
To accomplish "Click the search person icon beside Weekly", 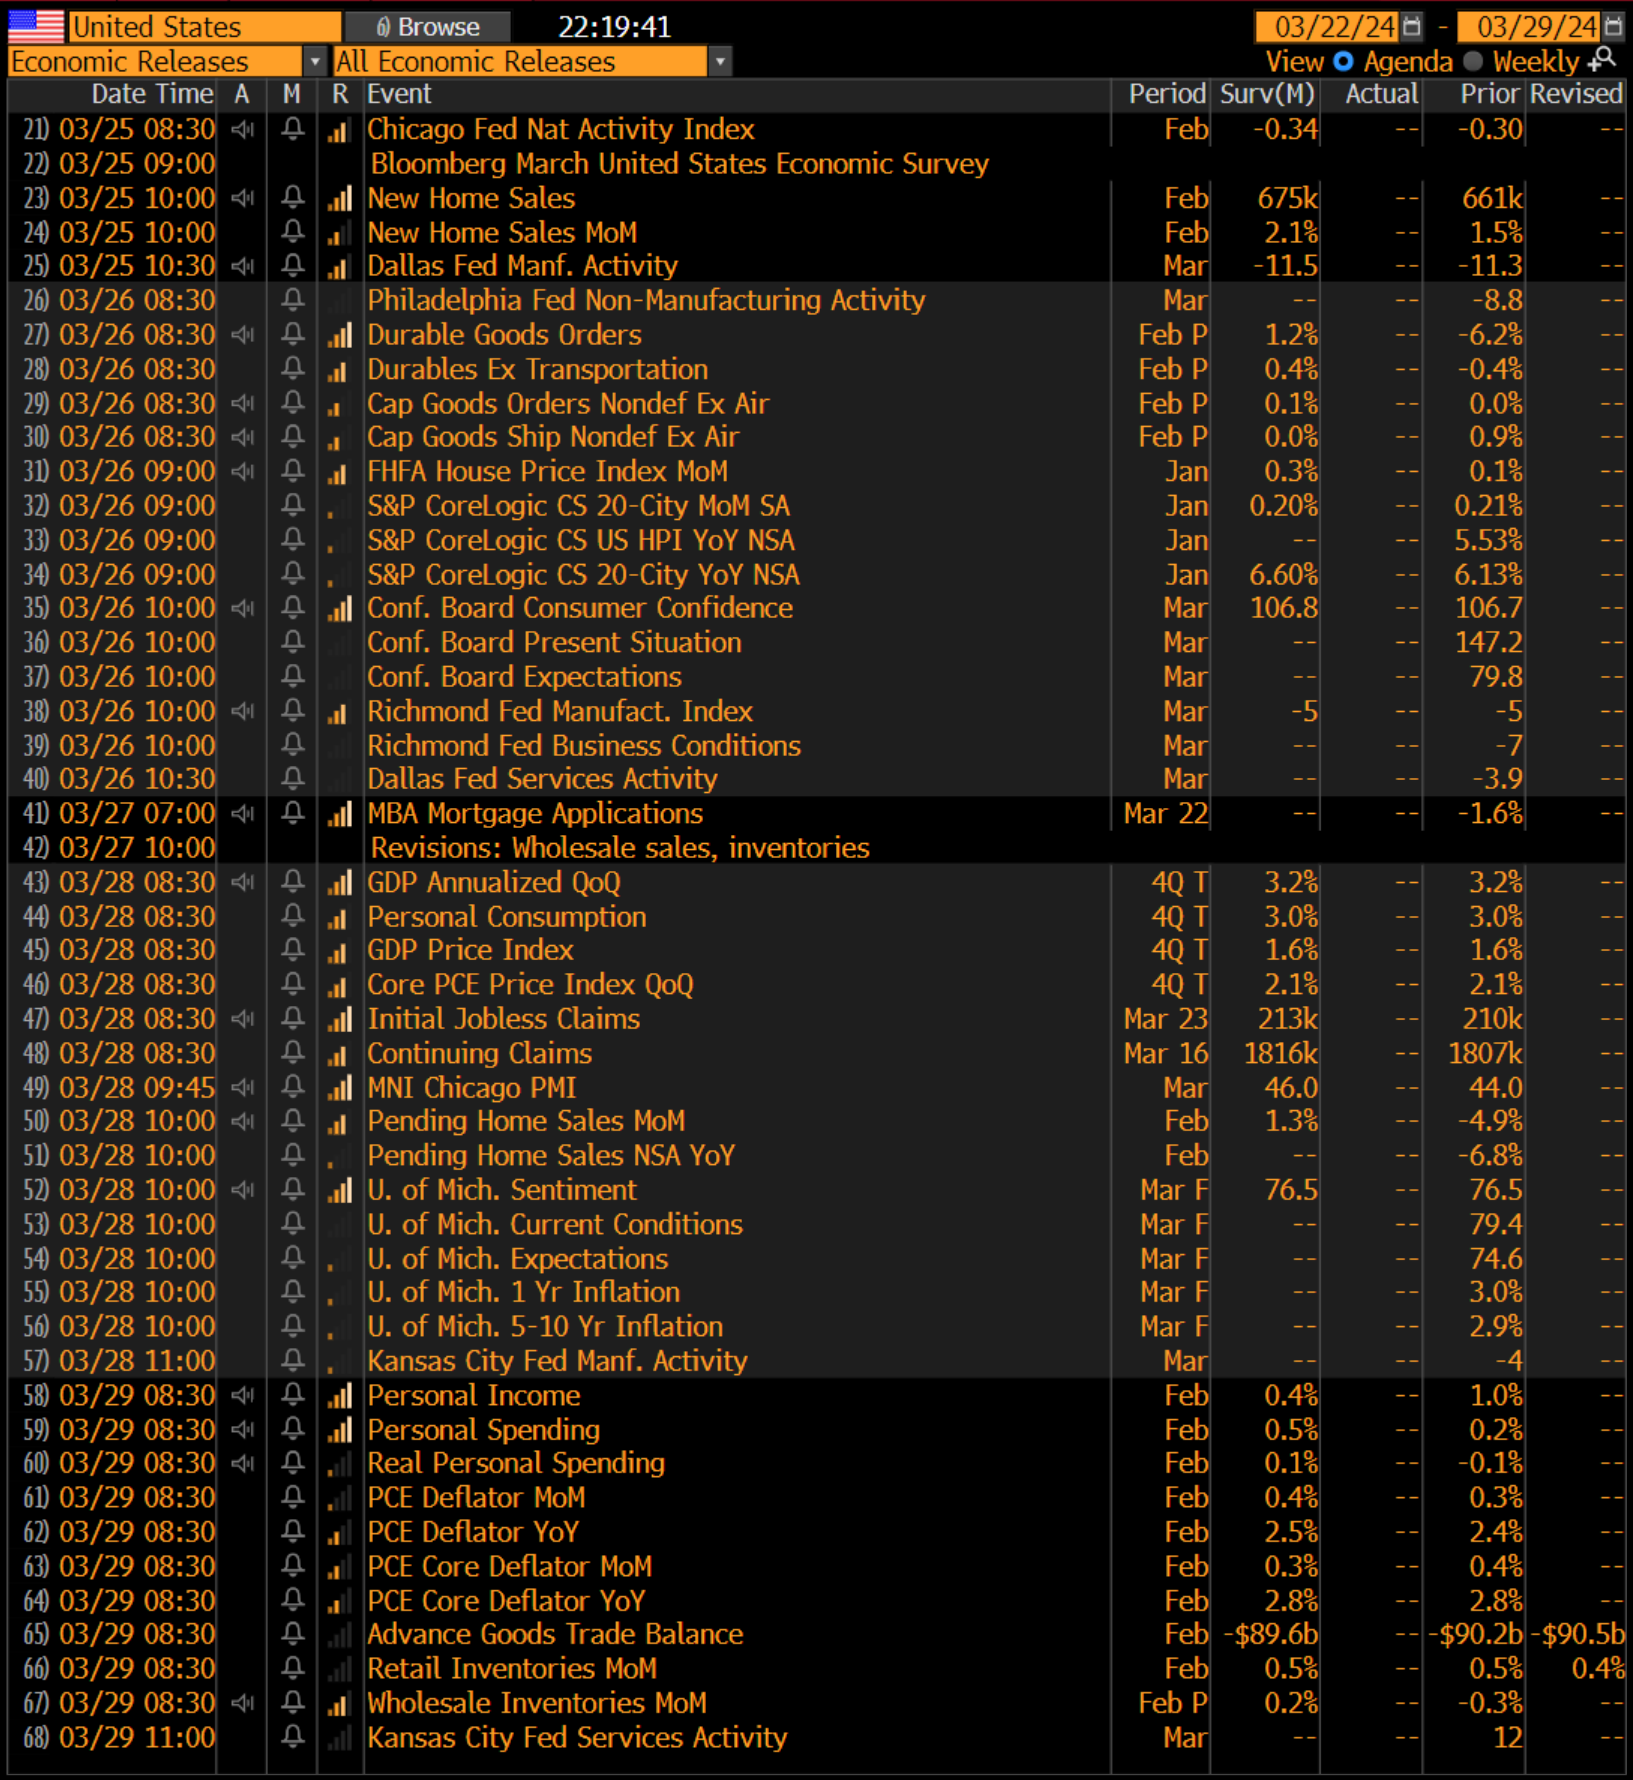I will pos(1602,60).
